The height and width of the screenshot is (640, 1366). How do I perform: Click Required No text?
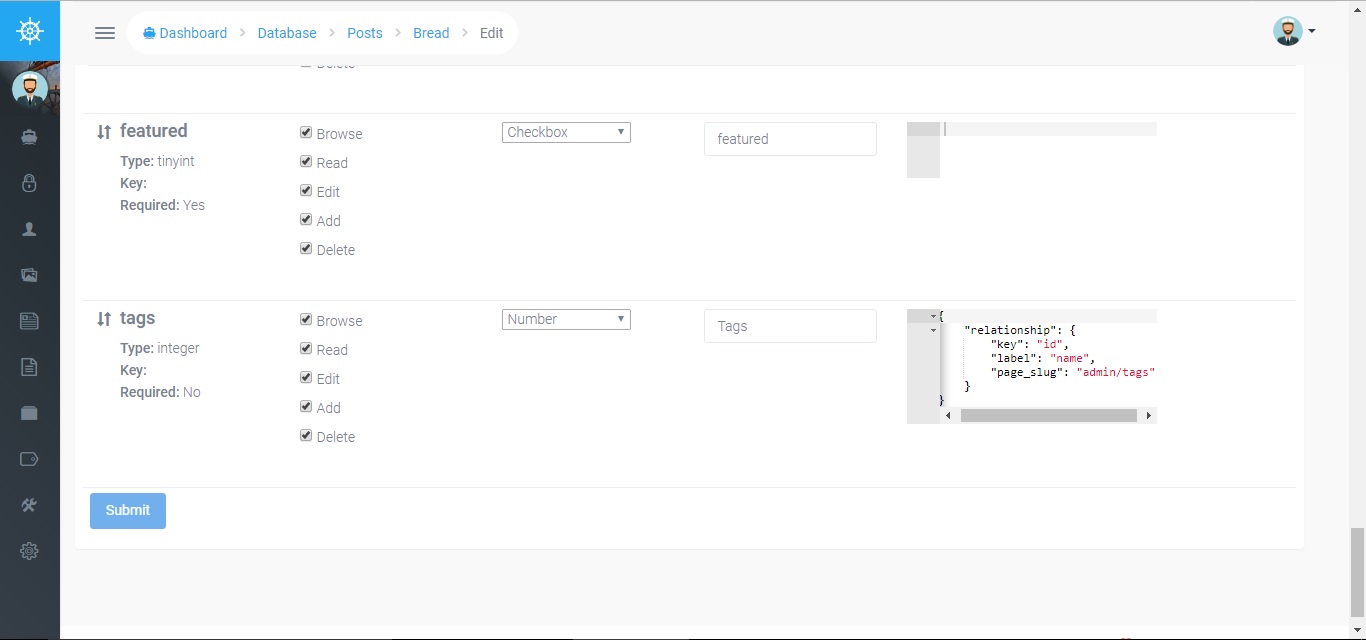click(x=160, y=392)
